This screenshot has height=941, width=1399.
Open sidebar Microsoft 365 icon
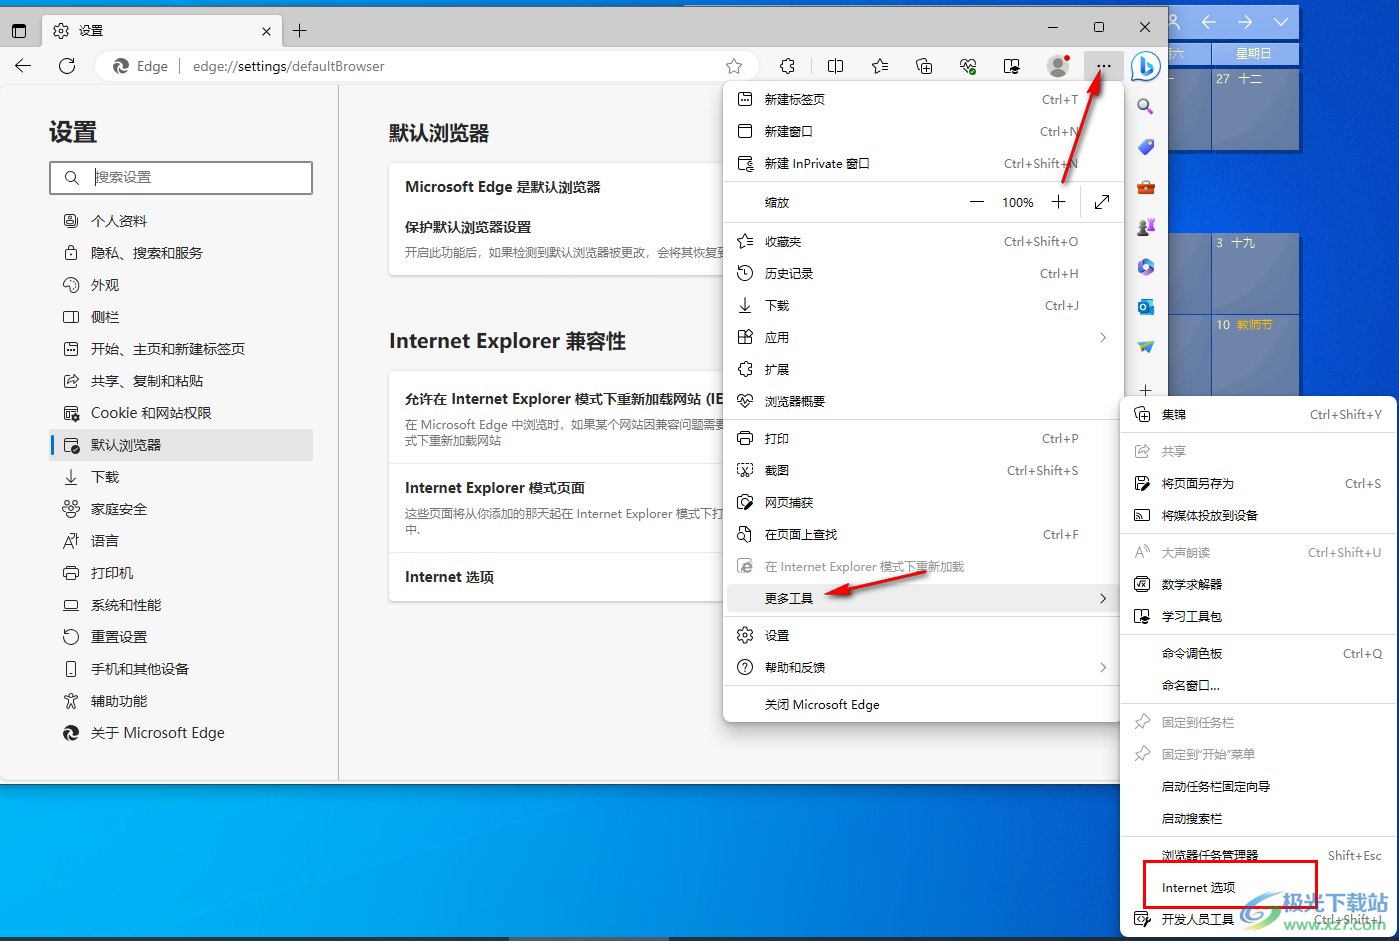pos(1146,267)
